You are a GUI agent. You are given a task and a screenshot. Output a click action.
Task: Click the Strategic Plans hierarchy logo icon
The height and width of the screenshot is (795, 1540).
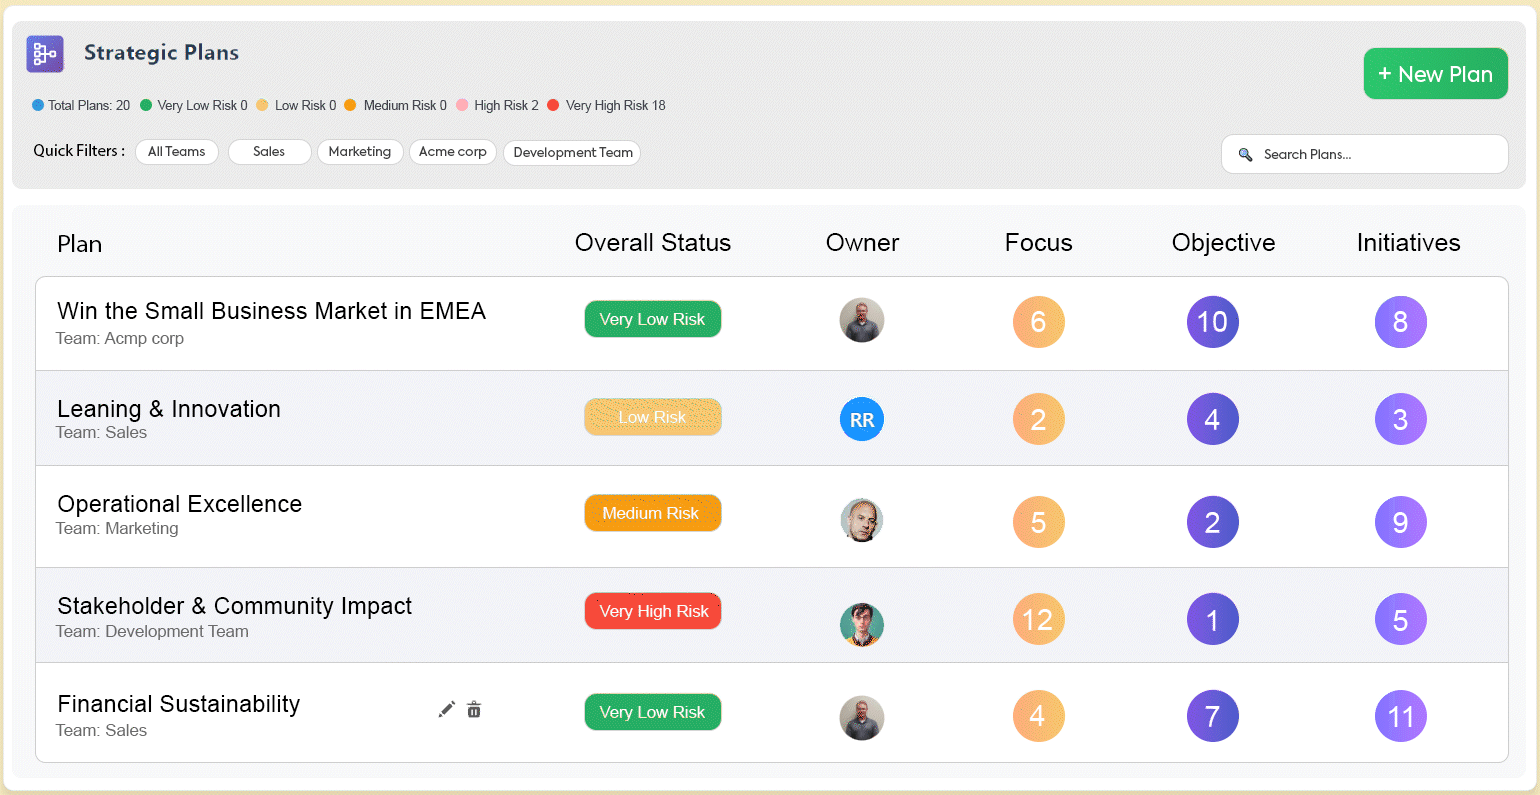(x=45, y=54)
